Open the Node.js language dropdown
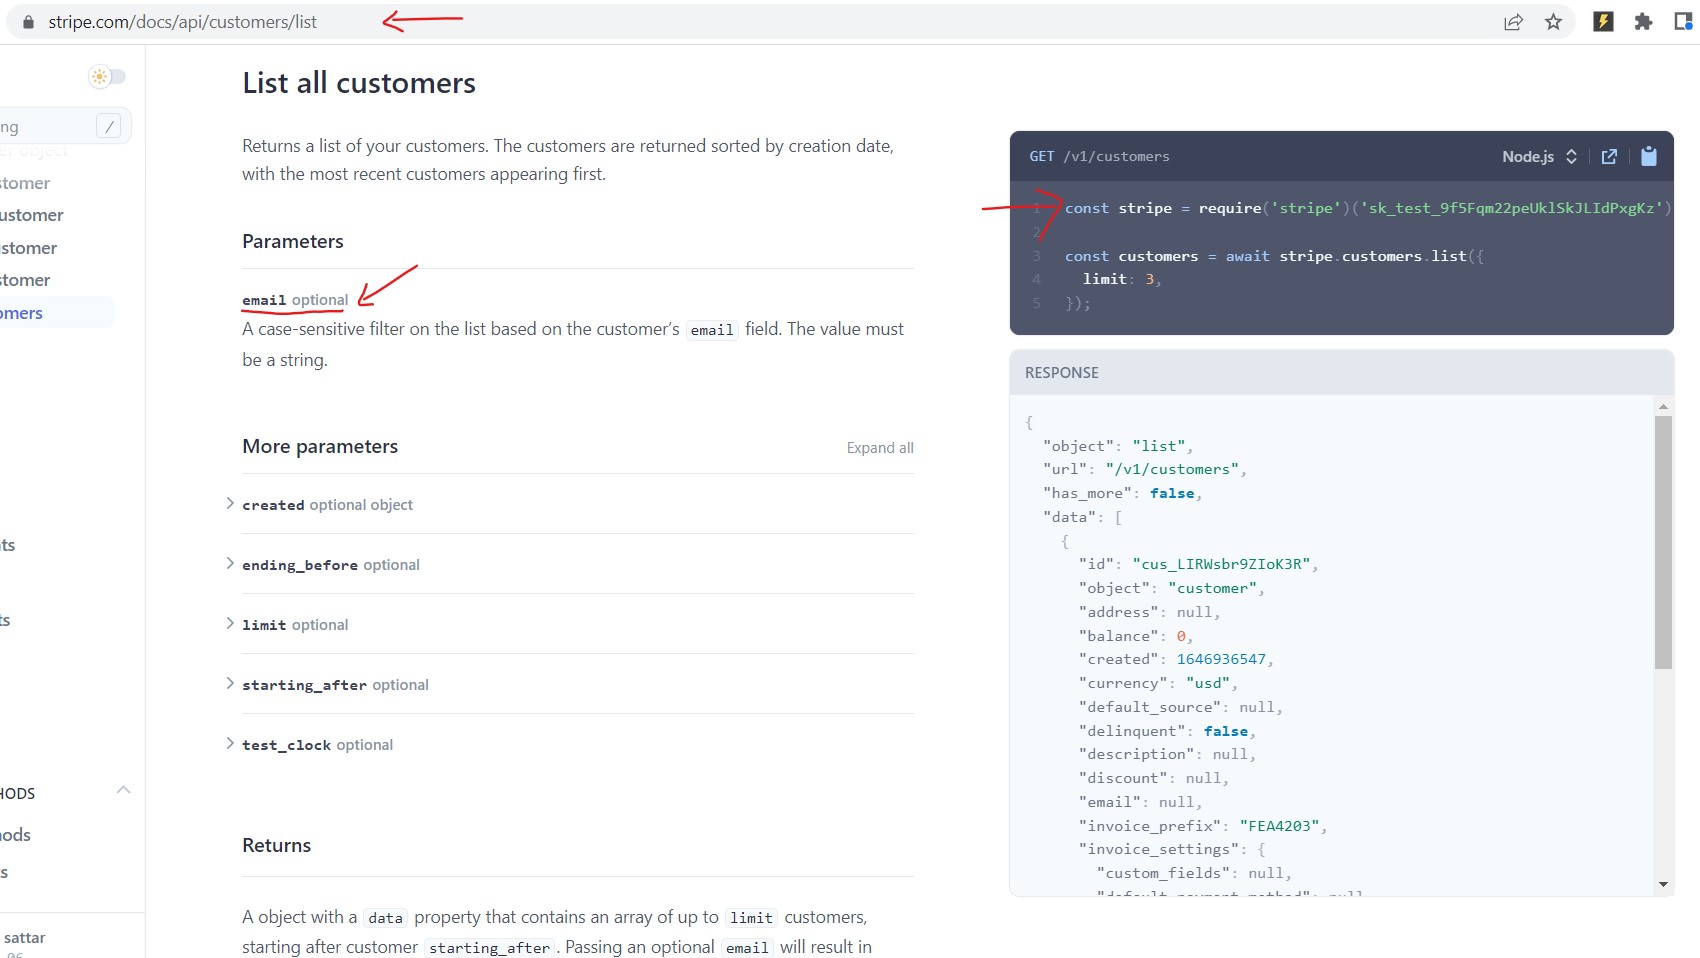 [1539, 156]
